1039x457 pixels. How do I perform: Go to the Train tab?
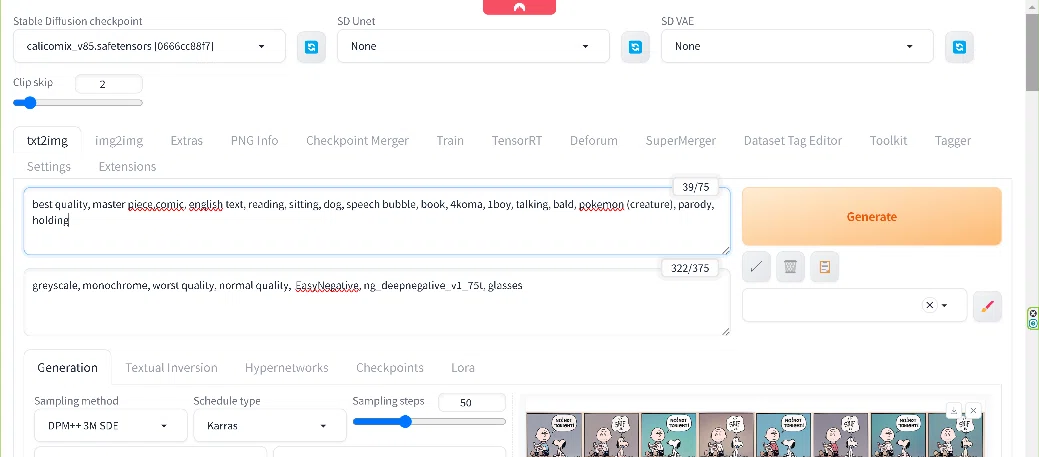(x=450, y=140)
